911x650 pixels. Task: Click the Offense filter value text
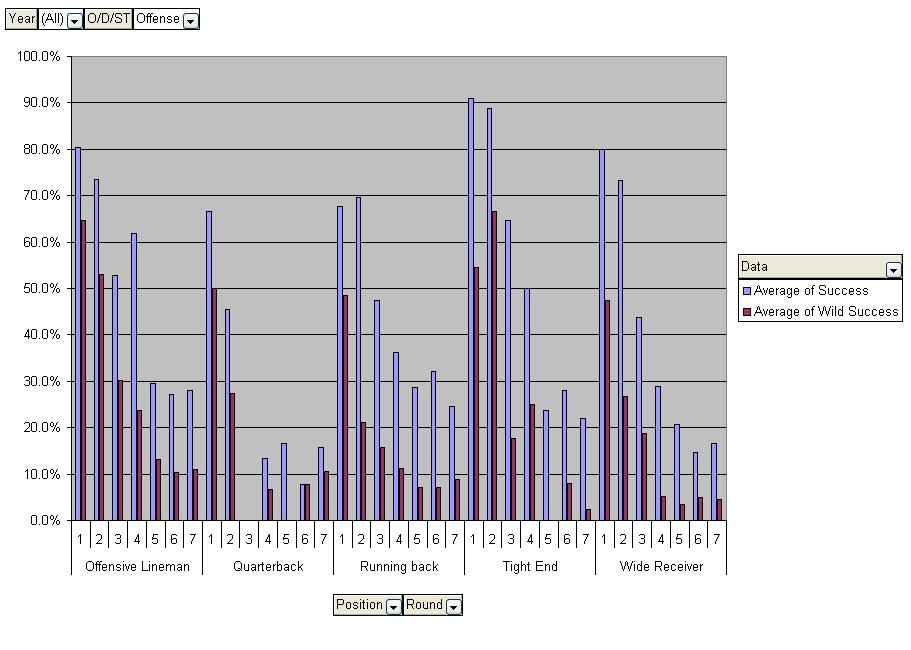[157, 19]
